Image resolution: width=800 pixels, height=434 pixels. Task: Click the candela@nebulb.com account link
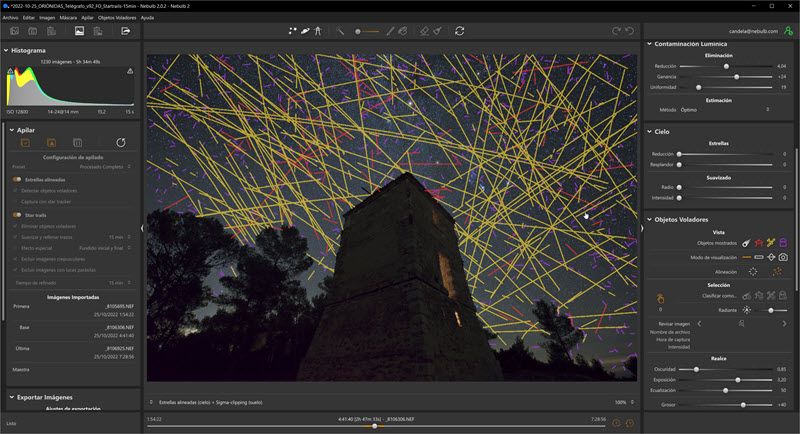753,31
